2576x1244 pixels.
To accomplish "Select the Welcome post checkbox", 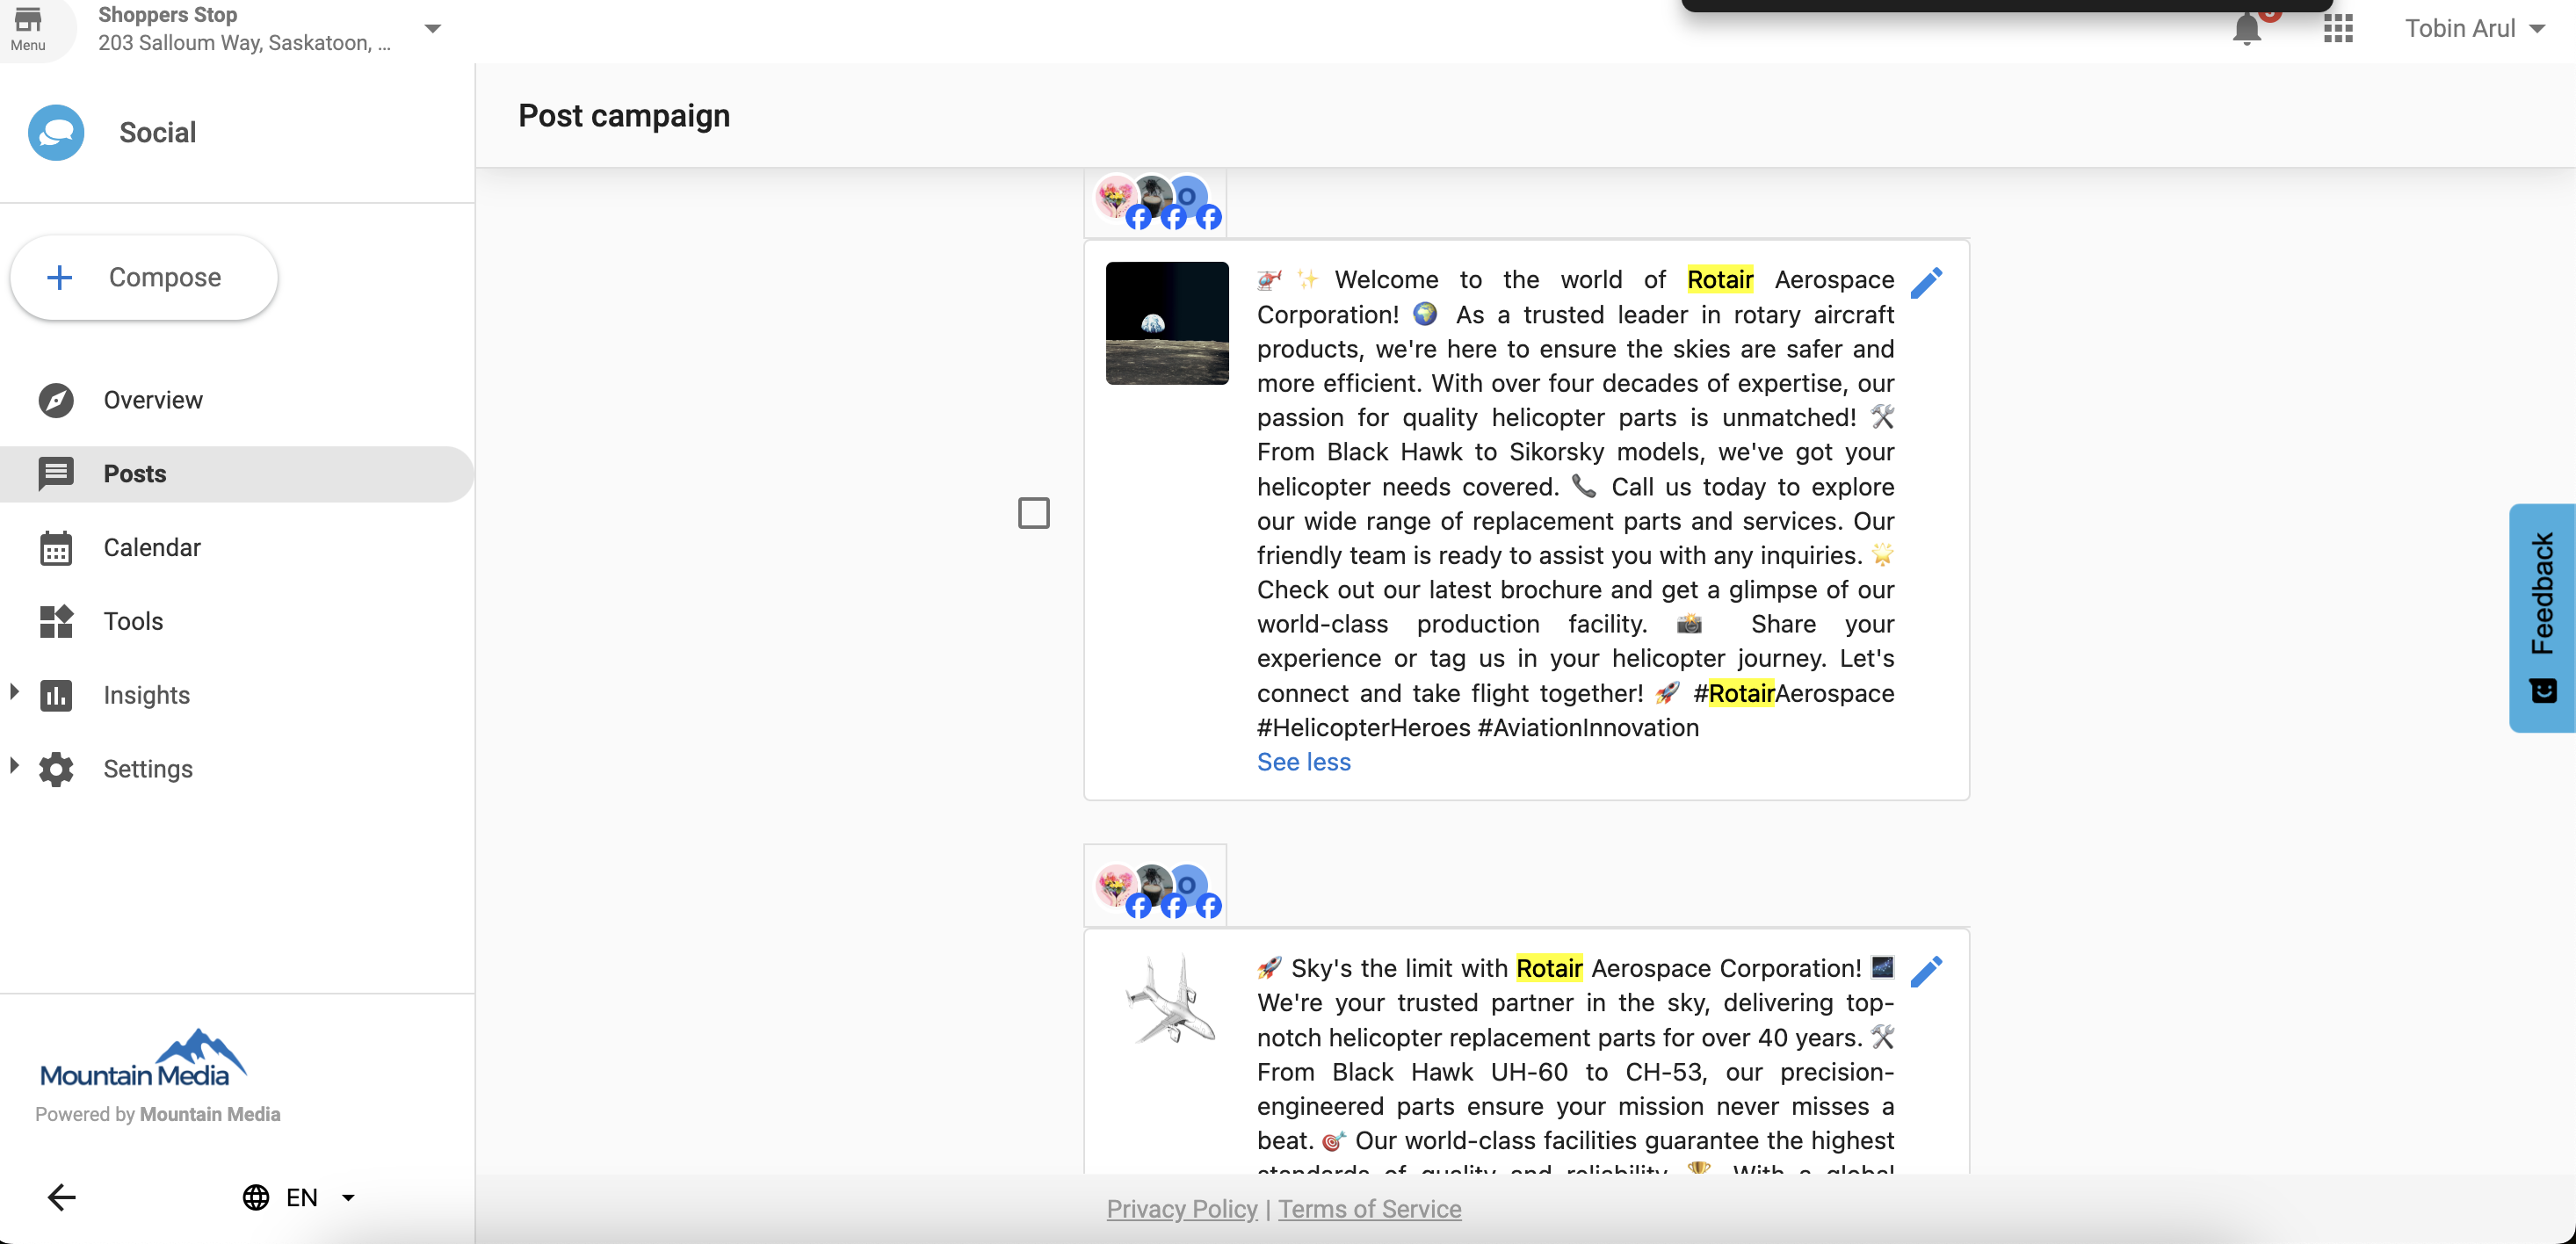I will tap(1033, 513).
